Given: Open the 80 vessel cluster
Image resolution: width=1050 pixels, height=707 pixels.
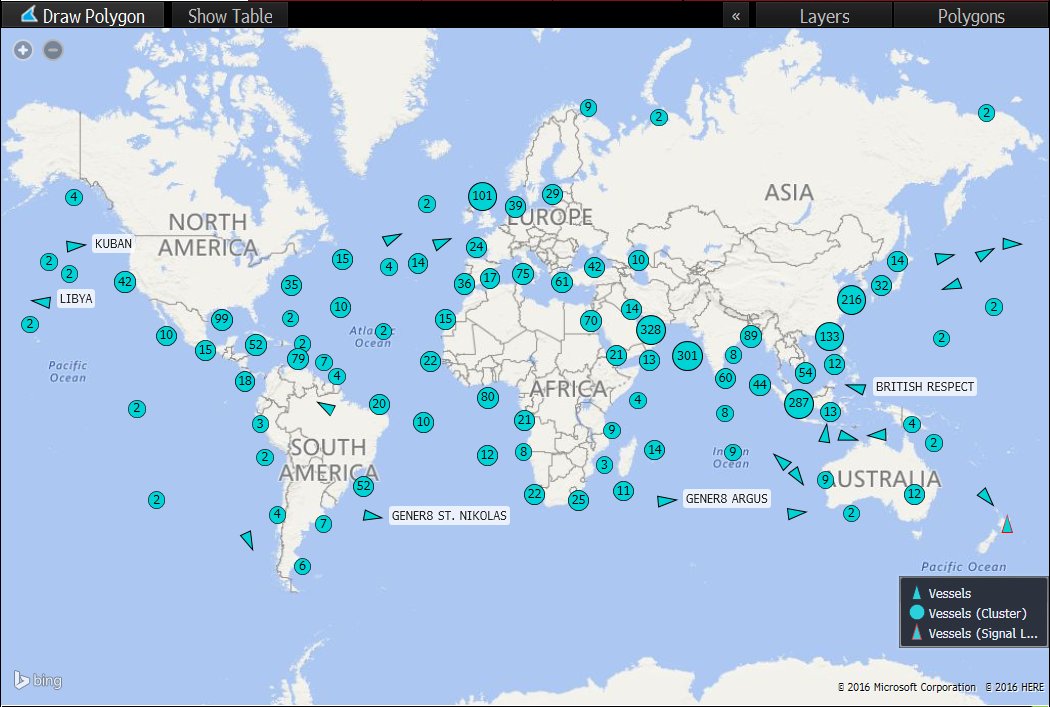Looking at the screenshot, I should [x=488, y=397].
